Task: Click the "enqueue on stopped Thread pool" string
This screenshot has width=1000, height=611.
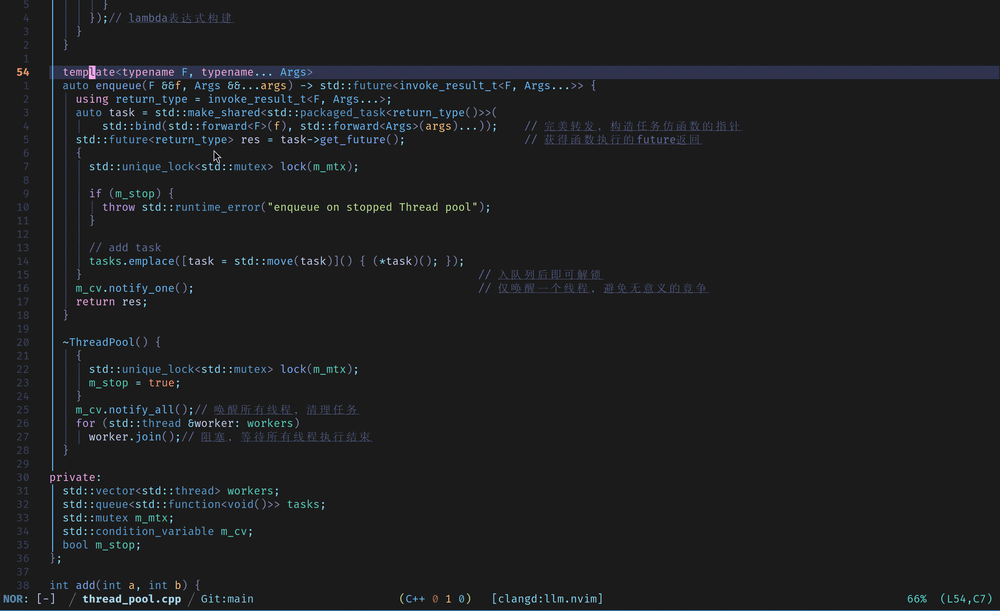Action: tap(372, 207)
